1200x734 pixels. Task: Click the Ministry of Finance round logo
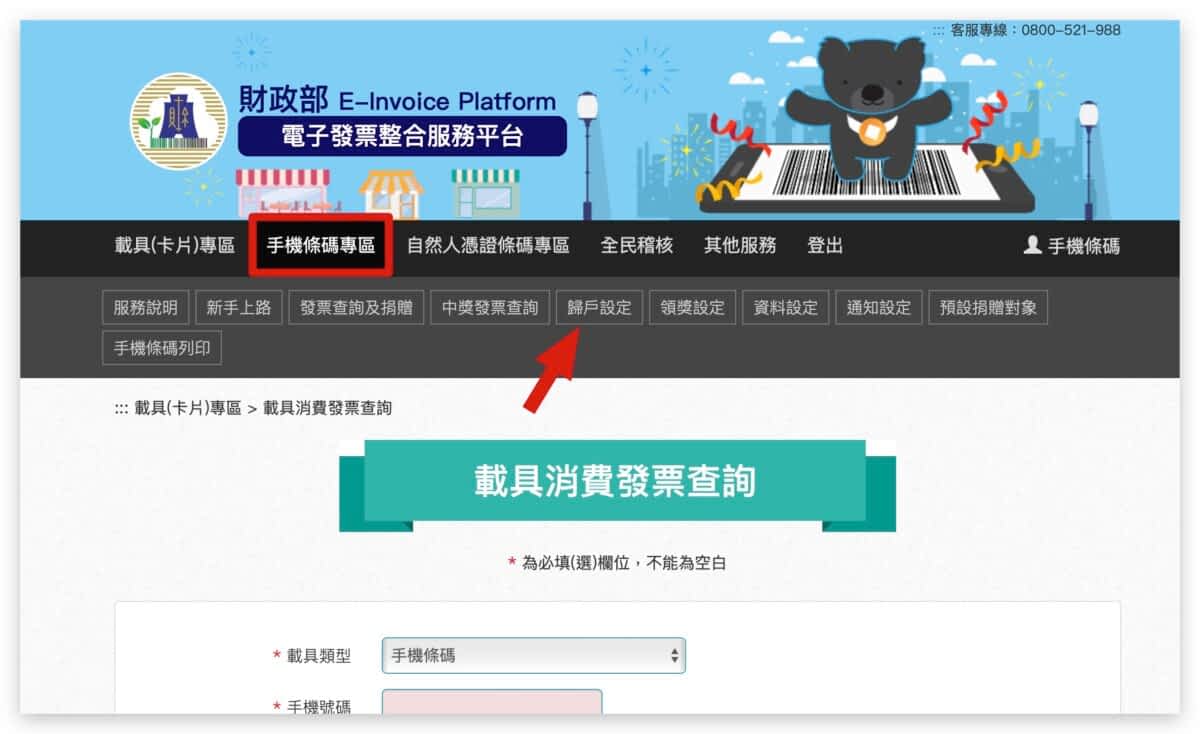click(178, 121)
